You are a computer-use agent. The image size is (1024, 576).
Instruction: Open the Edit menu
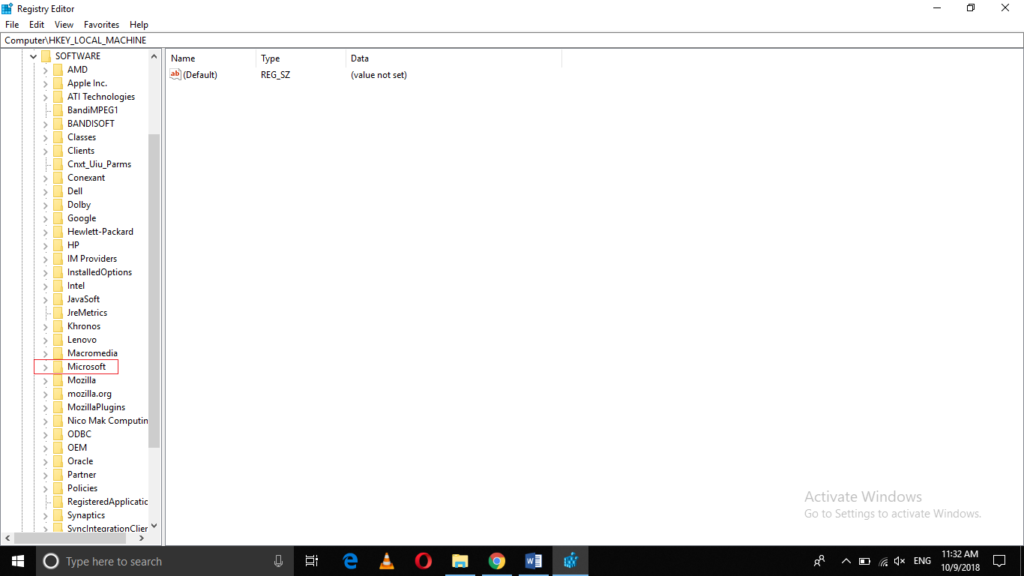(x=36, y=24)
